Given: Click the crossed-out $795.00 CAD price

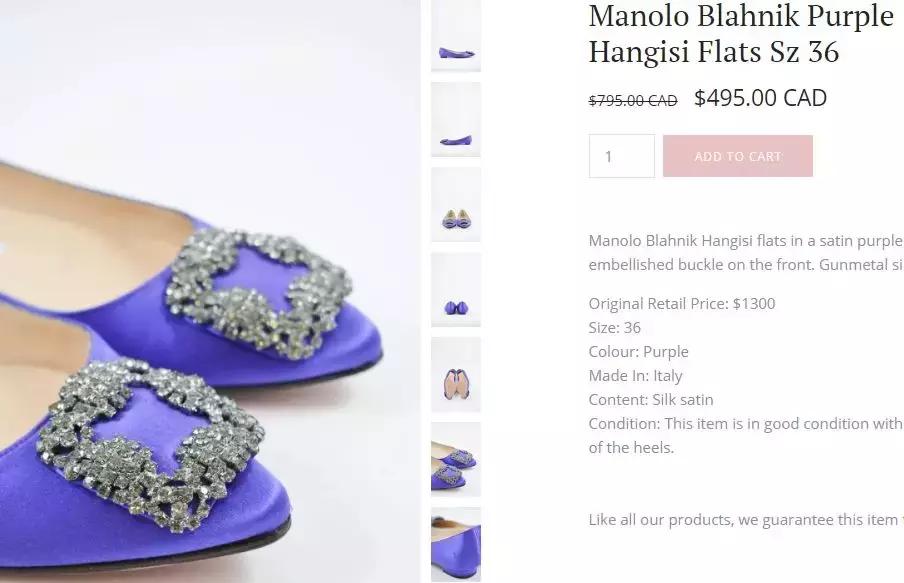Looking at the screenshot, I should click(x=633, y=101).
